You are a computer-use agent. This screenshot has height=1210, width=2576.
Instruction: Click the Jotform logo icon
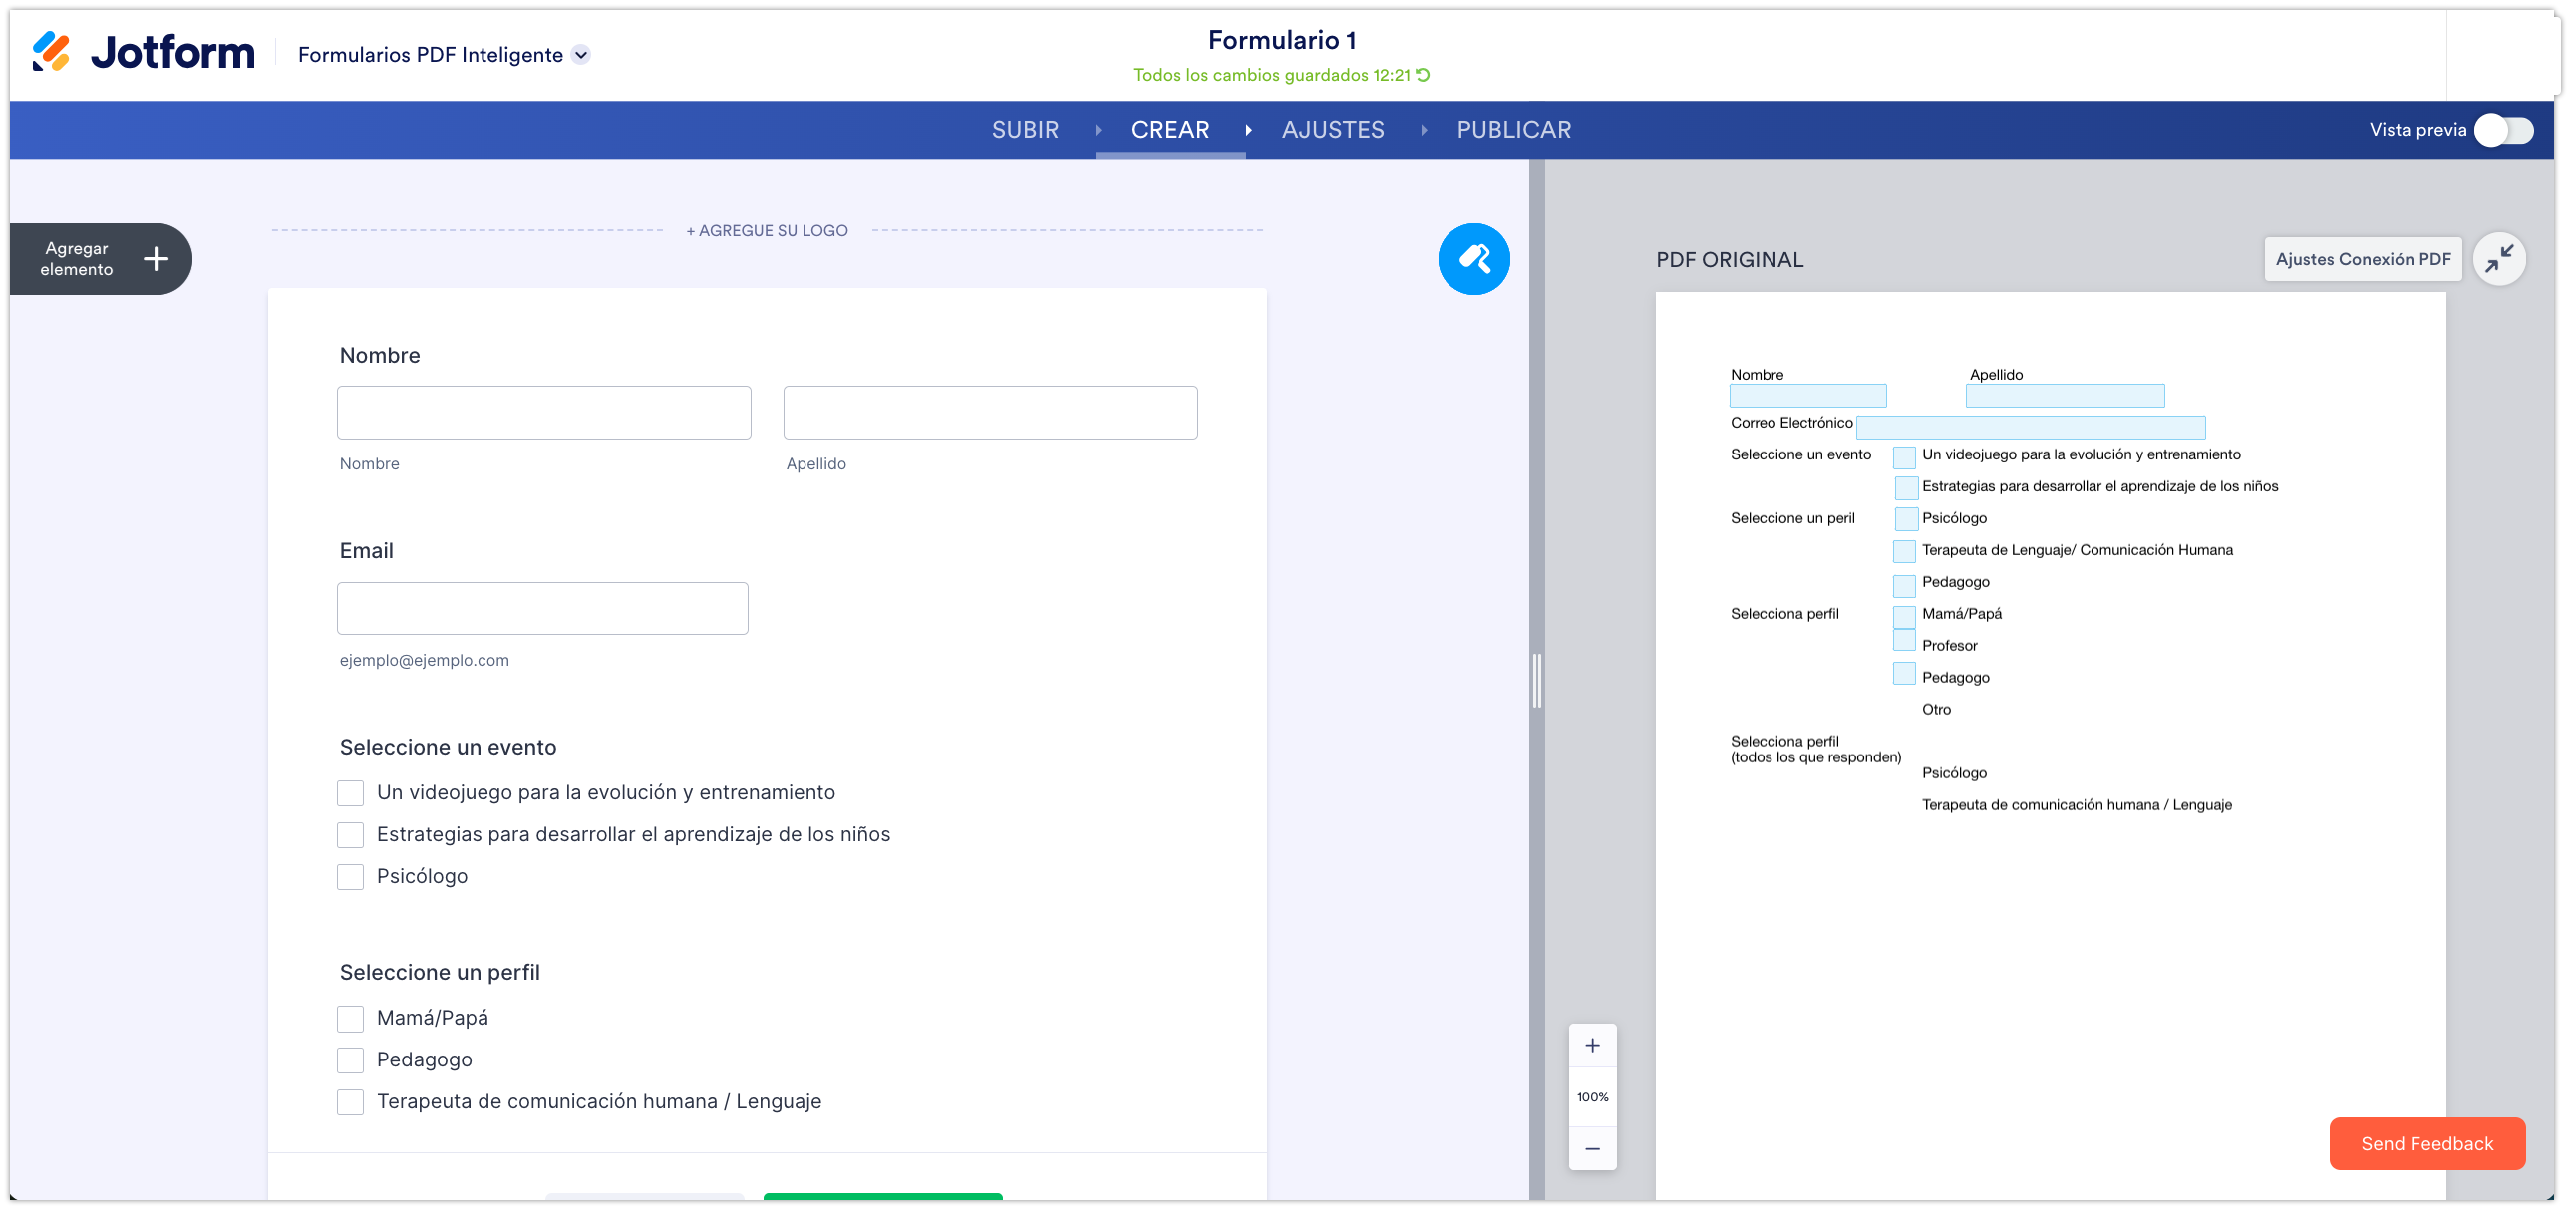point(51,52)
